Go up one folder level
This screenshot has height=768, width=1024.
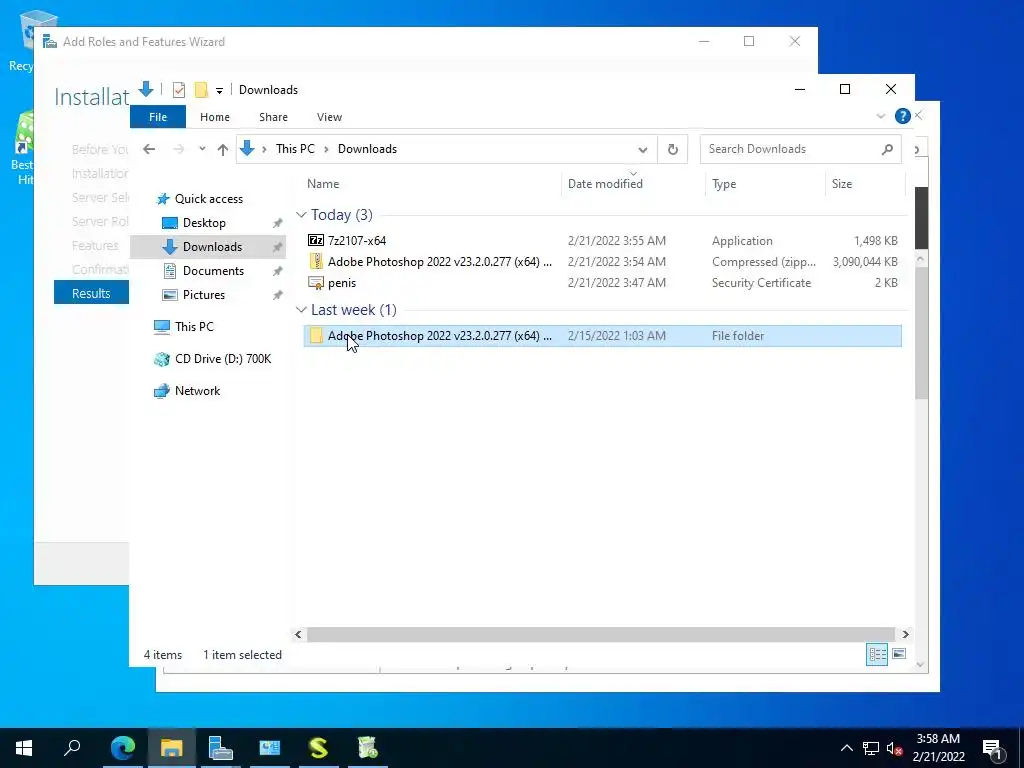(x=223, y=149)
